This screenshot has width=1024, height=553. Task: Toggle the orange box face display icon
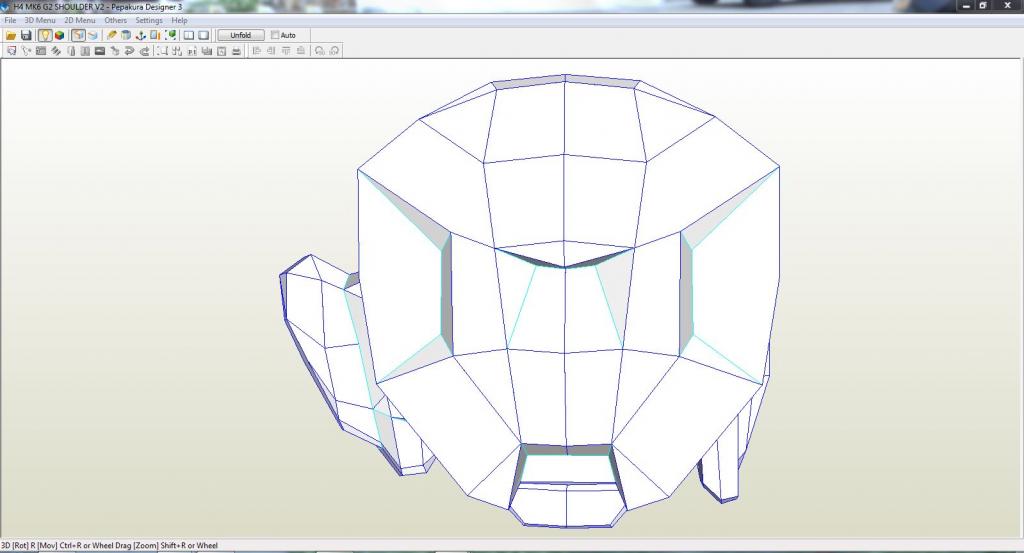coord(78,35)
